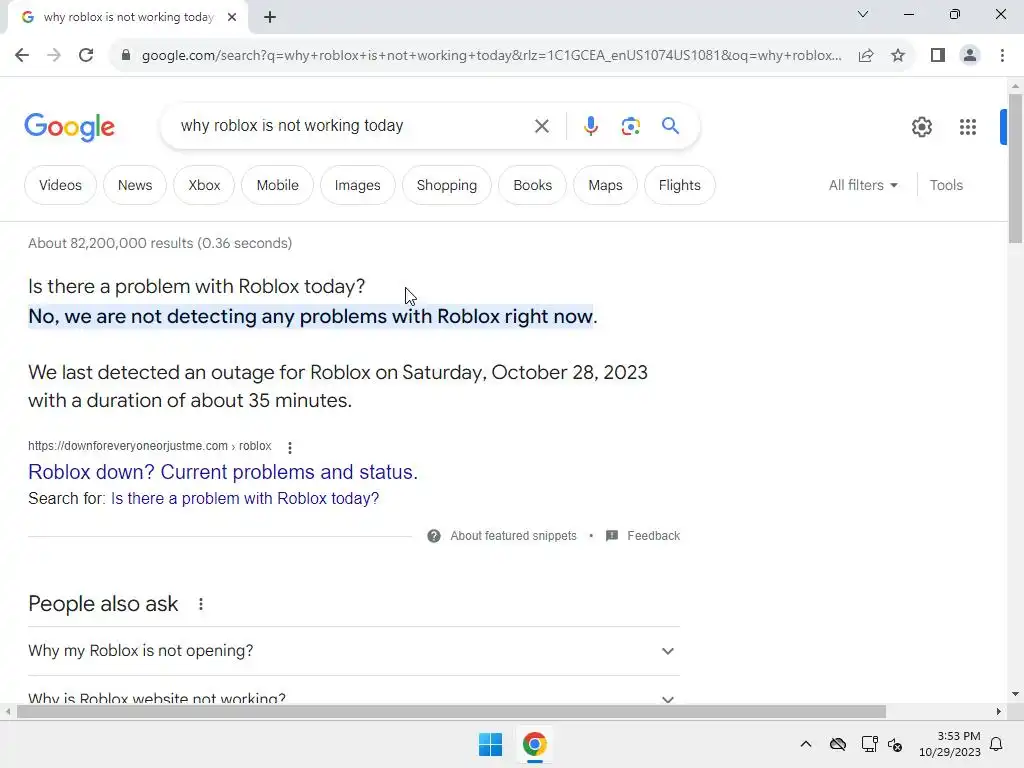Search by image with the Lens camera icon

(x=630, y=125)
